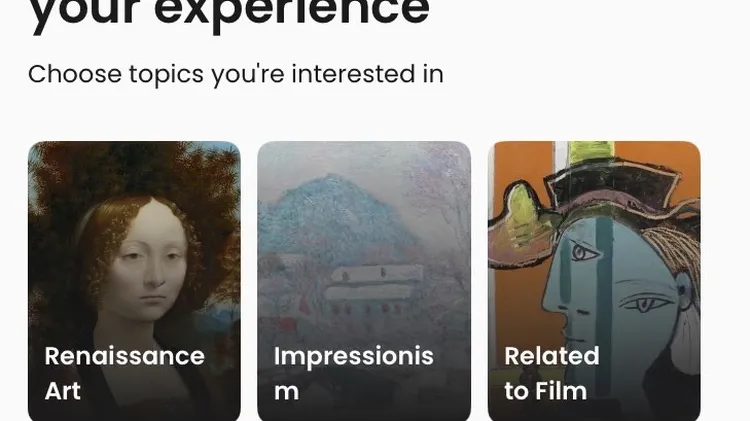The width and height of the screenshot is (750, 421).
Task: Click the 'Related to Film' label text
Action: click(x=551, y=373)
